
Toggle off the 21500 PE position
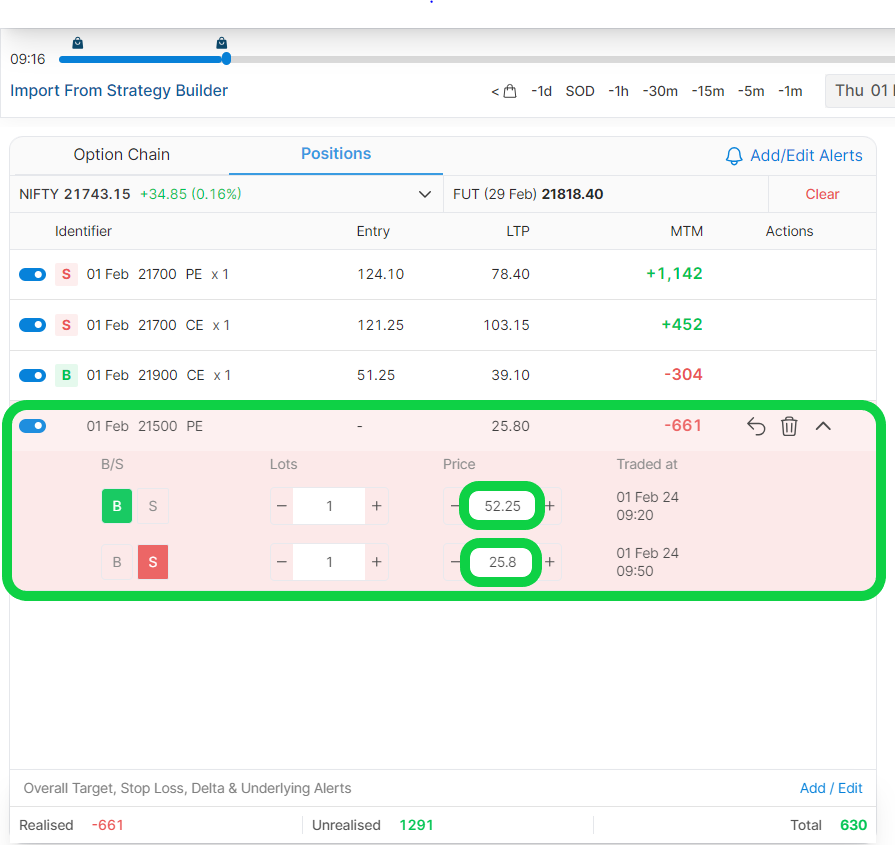pyautogui.click(x=33, y=426)
